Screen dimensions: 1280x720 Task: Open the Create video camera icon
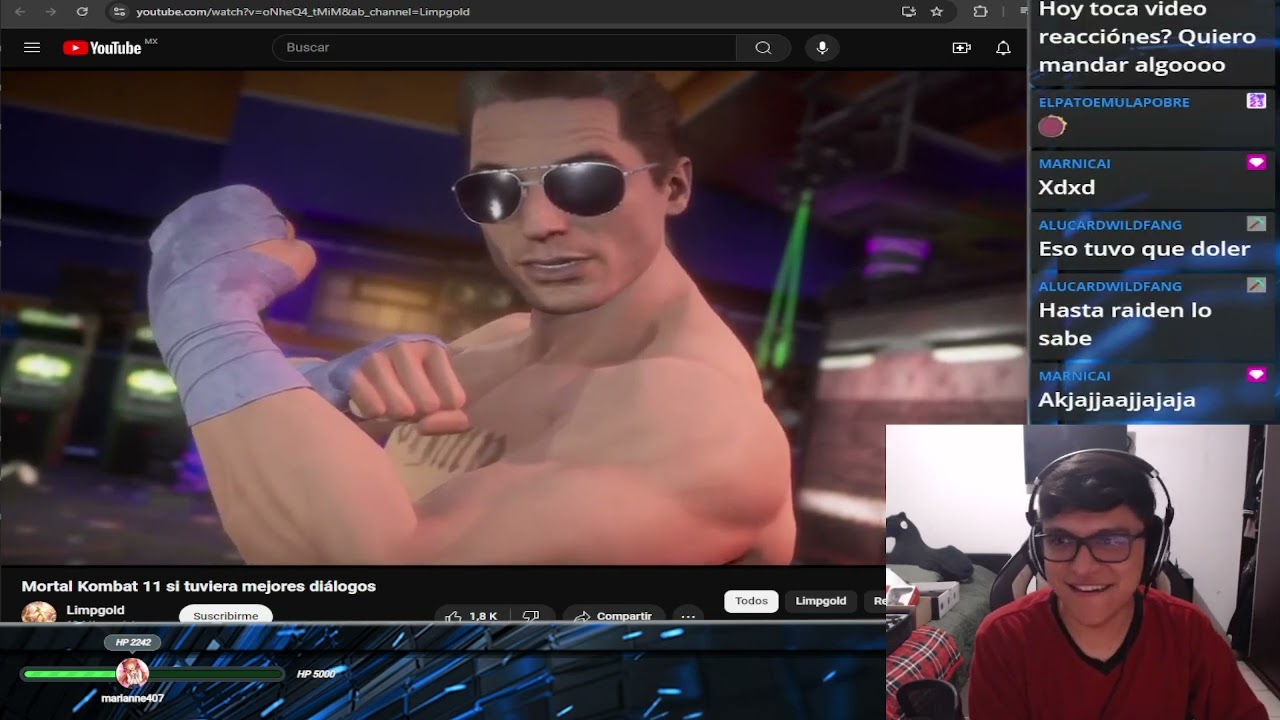point(962,47)
